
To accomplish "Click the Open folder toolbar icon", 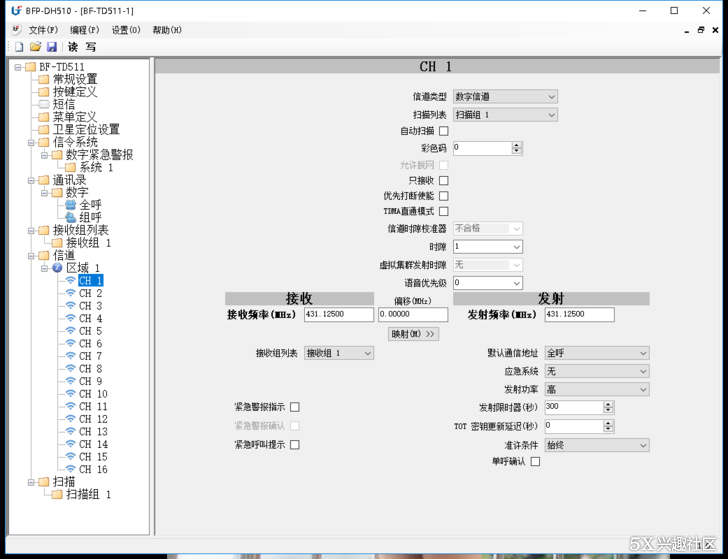I will (x=35, y=47).
